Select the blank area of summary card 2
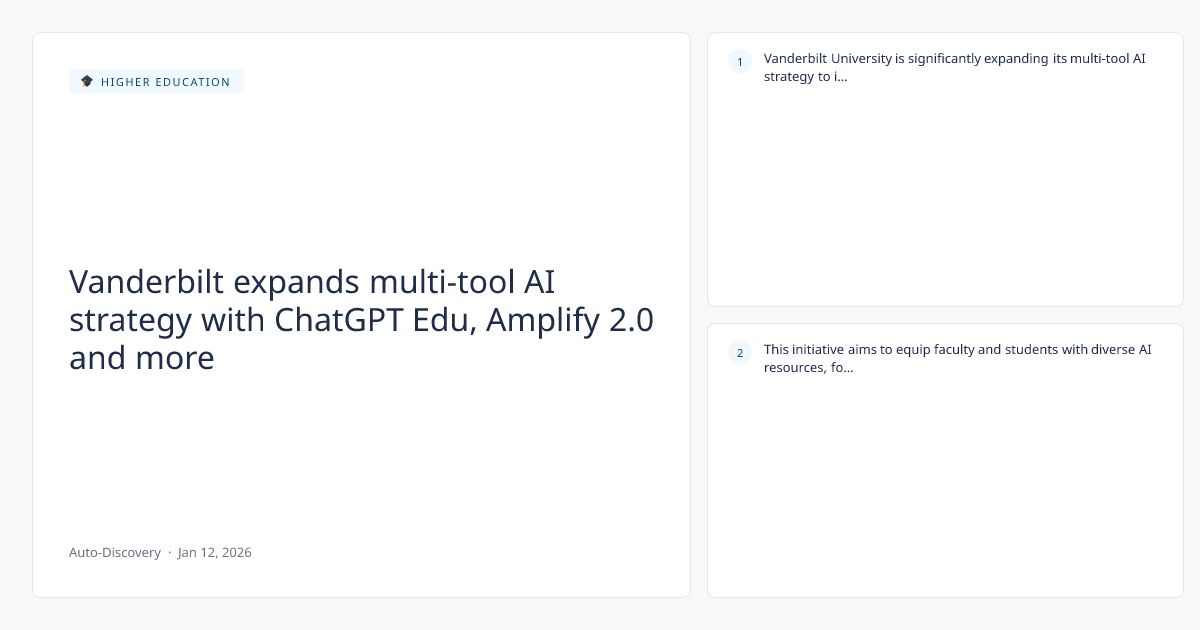The height and width of the screenshot is (630, 1200). (945, 490)
